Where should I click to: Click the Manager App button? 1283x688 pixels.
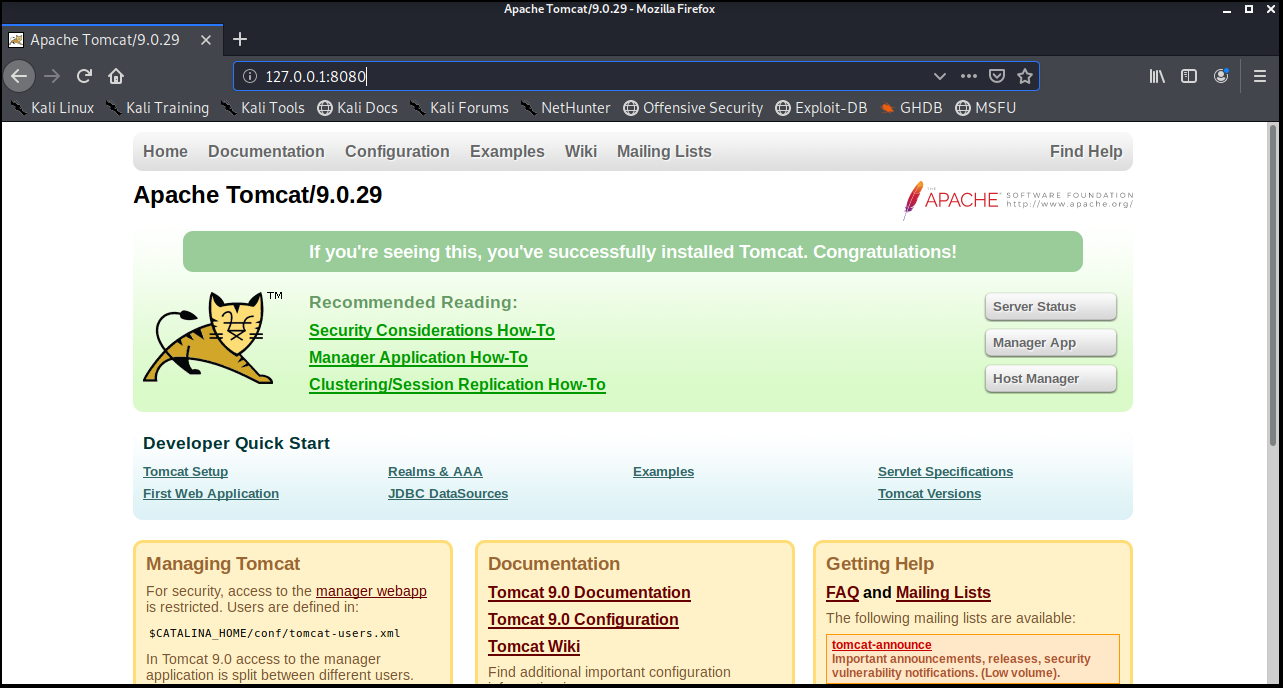point(1051,343)
